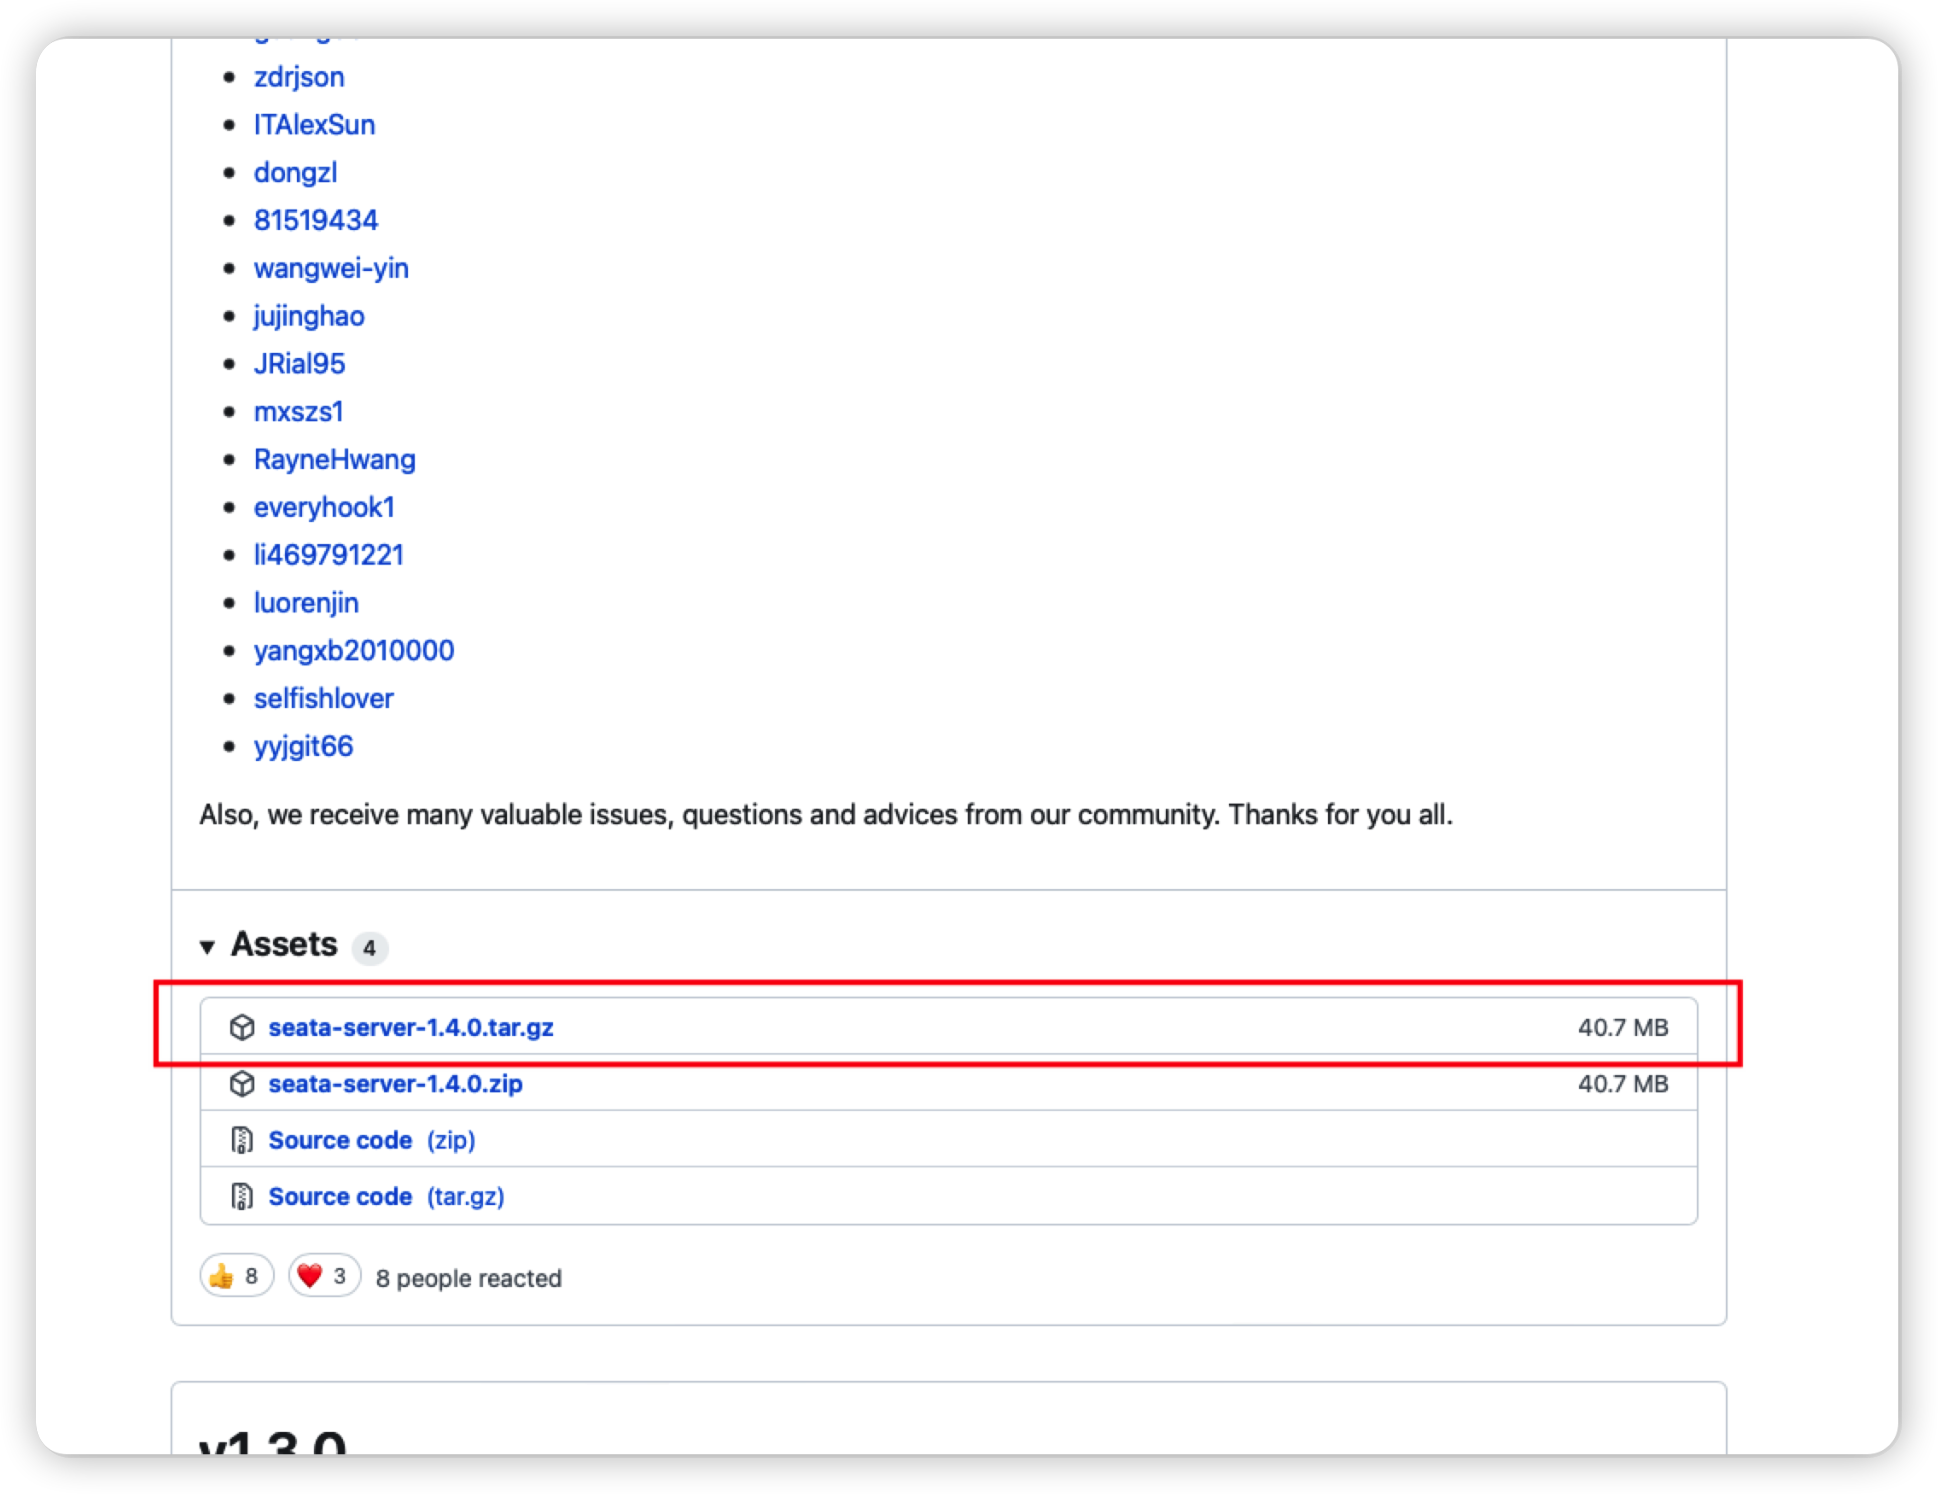
Task: Download Source code (zip)
Action: click(x=372, y=1140)
